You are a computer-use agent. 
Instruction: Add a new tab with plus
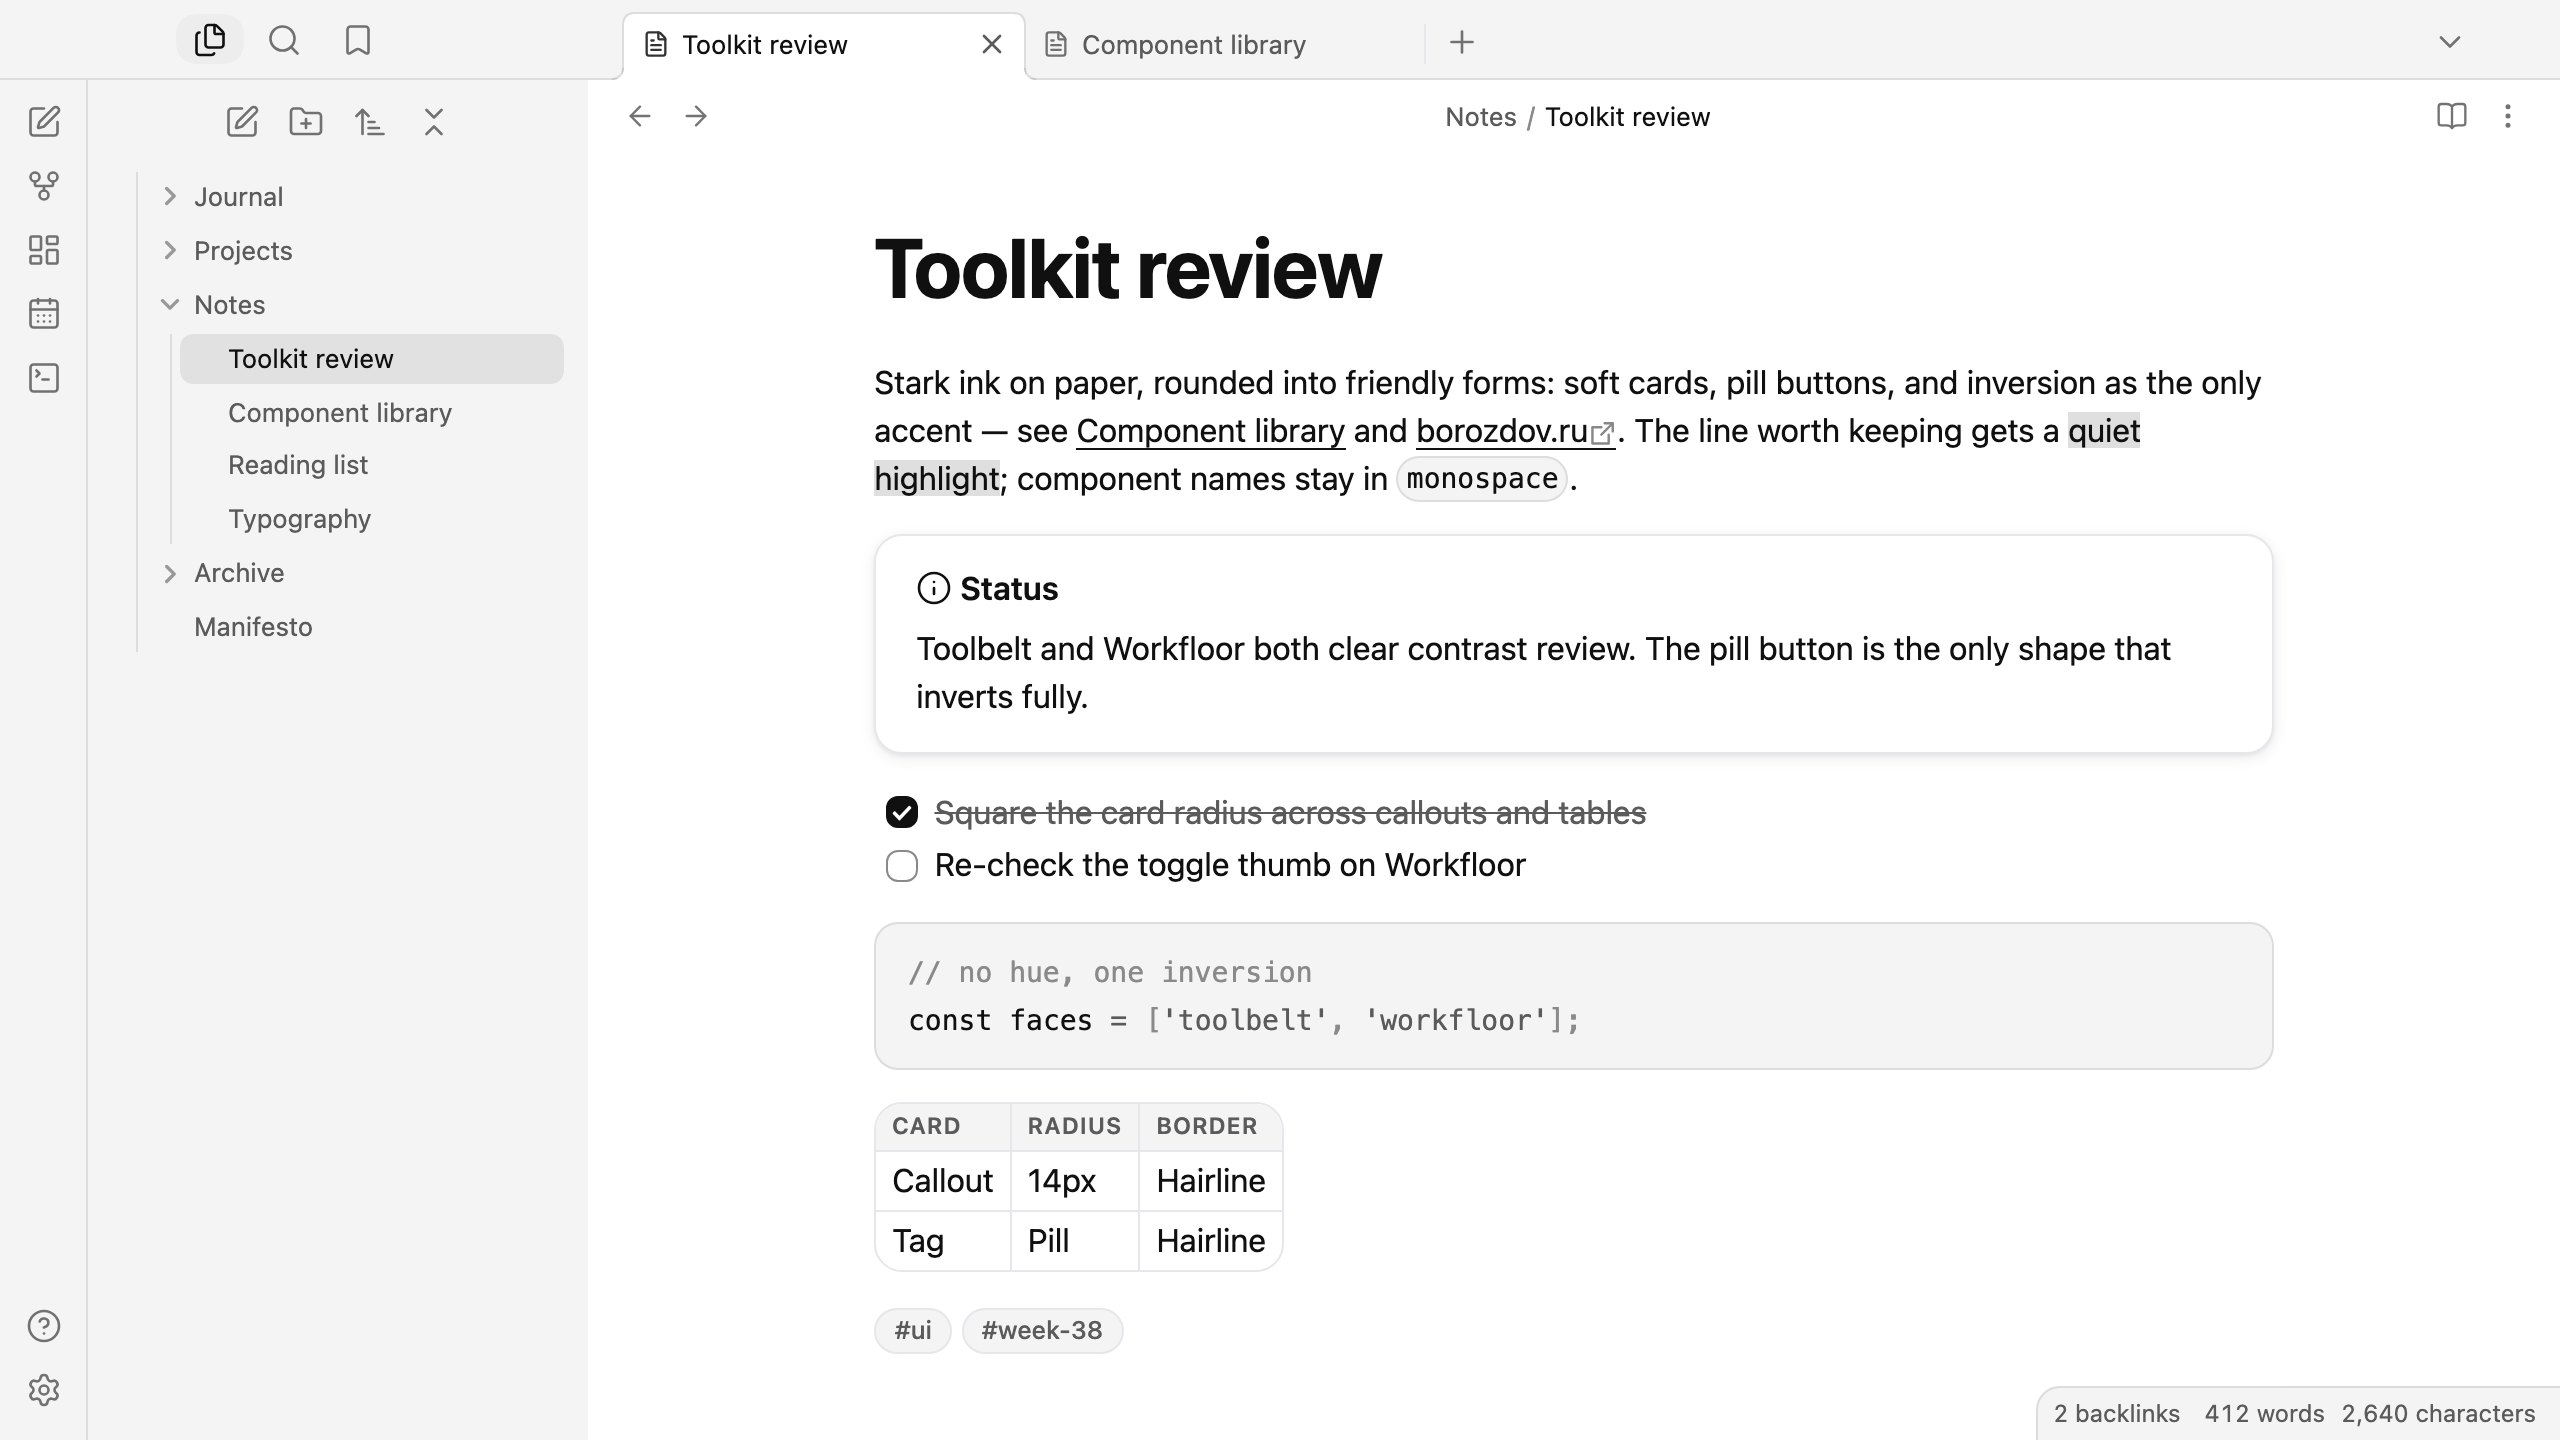click(1462, 42)
